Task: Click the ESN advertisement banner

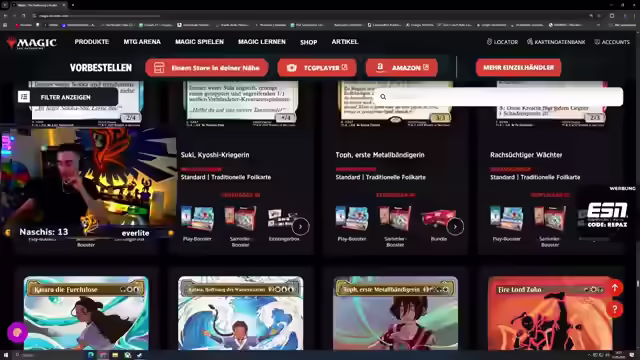Action: (x=607, y=214)
